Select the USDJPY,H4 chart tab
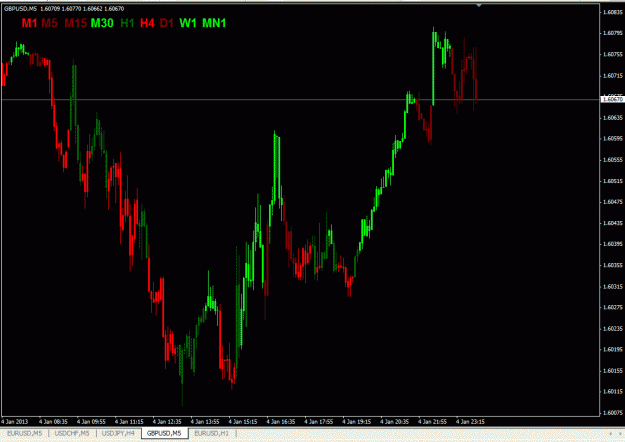Viewport: 625px width, 442px height. (118, 433)
